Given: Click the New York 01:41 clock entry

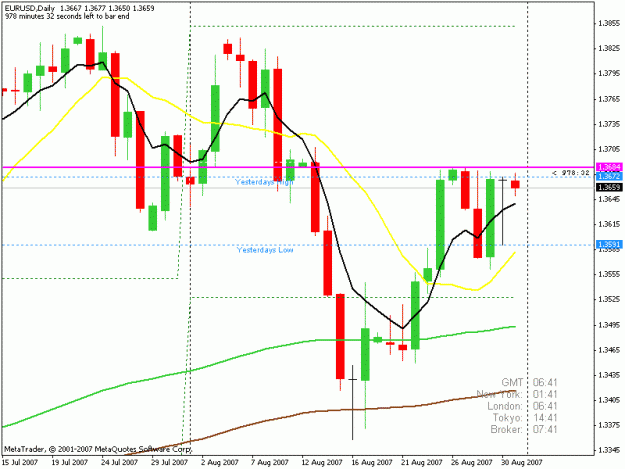Looking at the screenshot, I should 517,394.
